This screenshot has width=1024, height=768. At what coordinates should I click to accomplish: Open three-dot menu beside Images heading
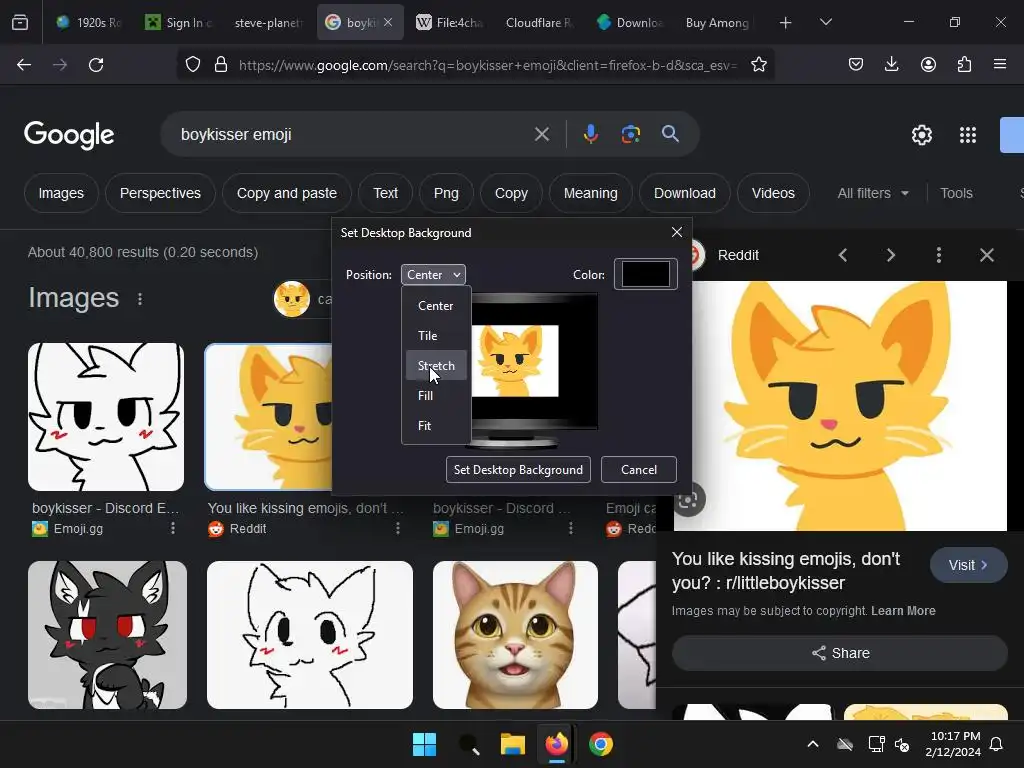coord(140,299)
